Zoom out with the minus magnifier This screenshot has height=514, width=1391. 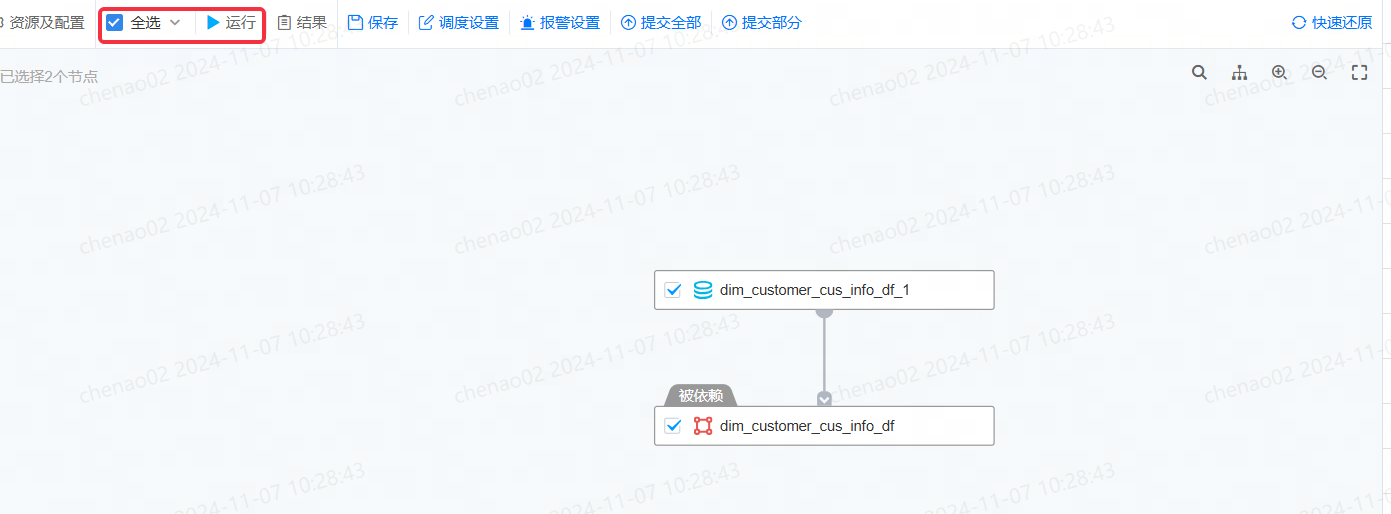click(1319, 73)
